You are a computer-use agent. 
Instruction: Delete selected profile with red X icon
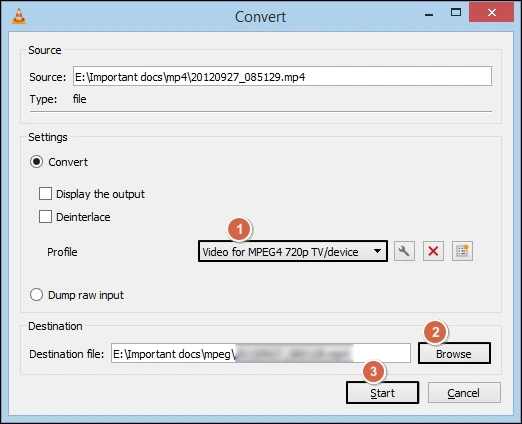click(x=433, y=251)
